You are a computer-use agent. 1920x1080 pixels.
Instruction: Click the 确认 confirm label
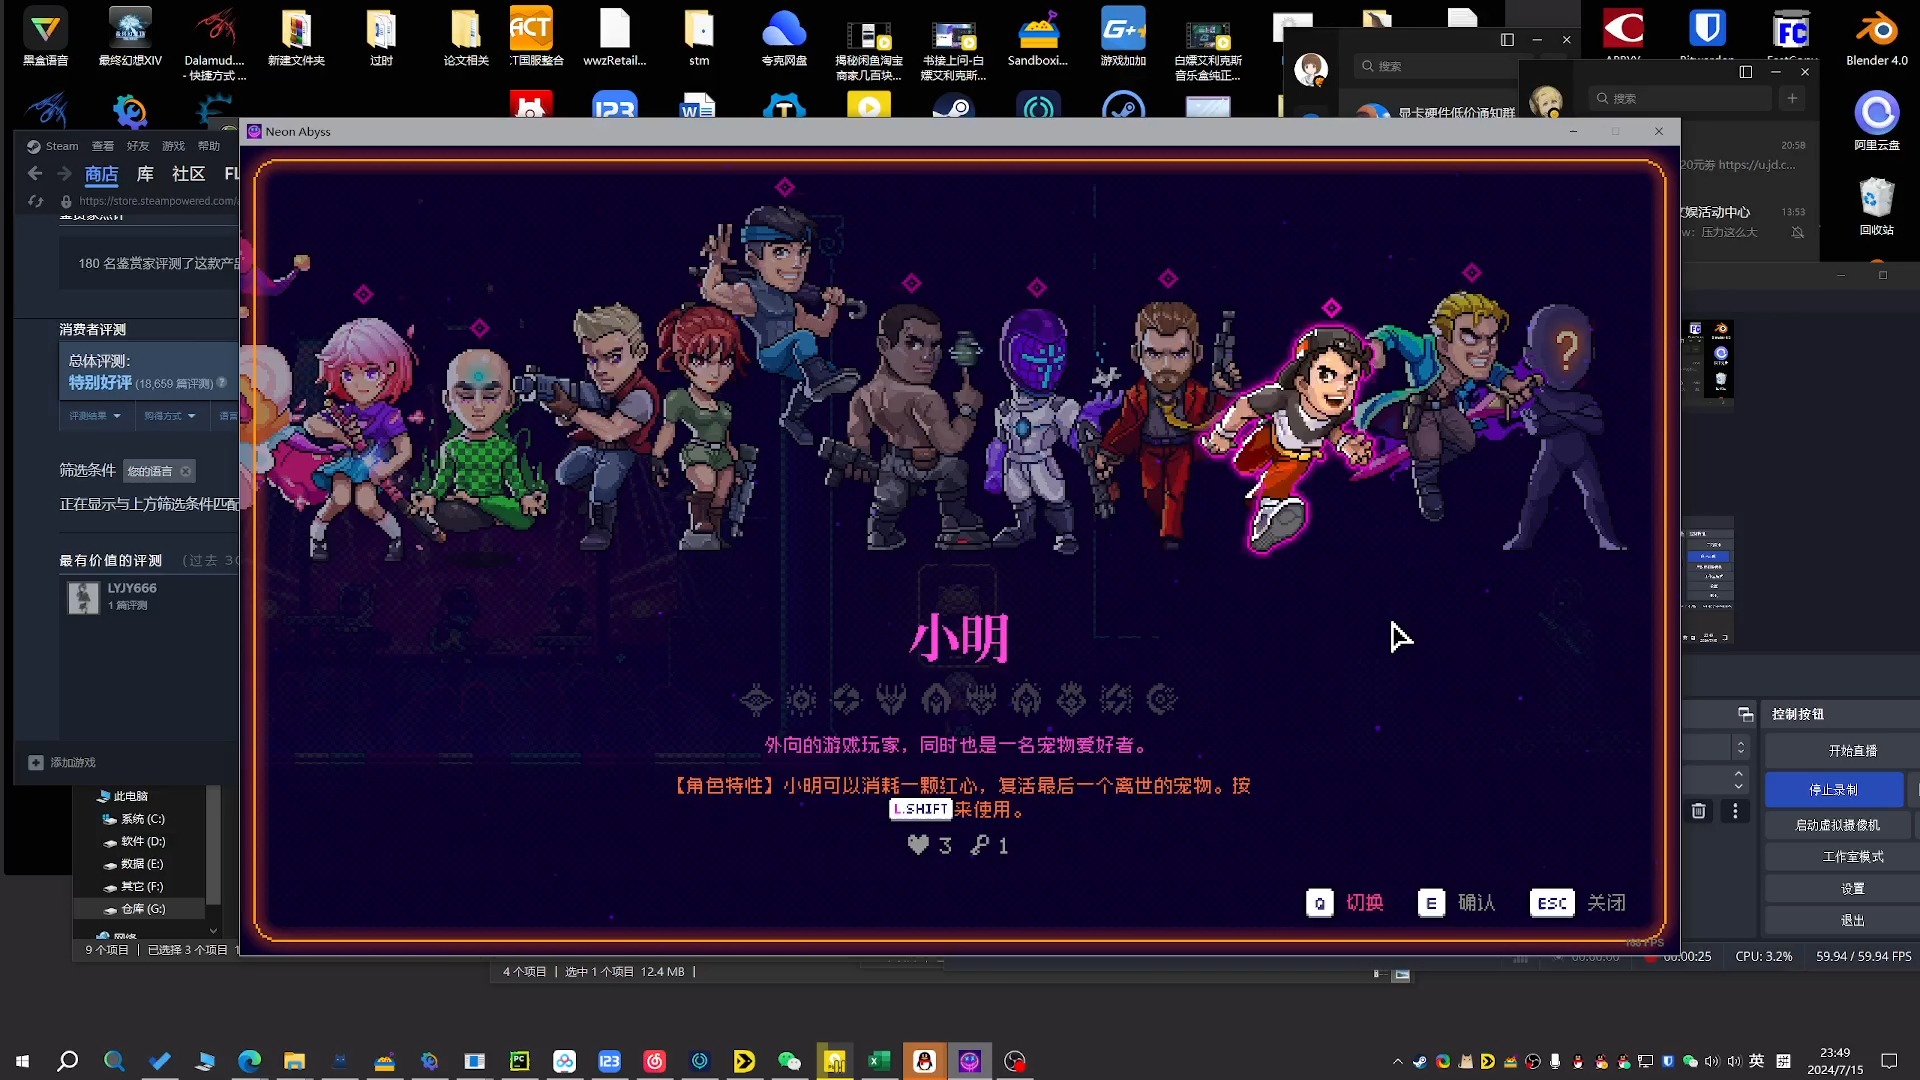[1477, 903]
